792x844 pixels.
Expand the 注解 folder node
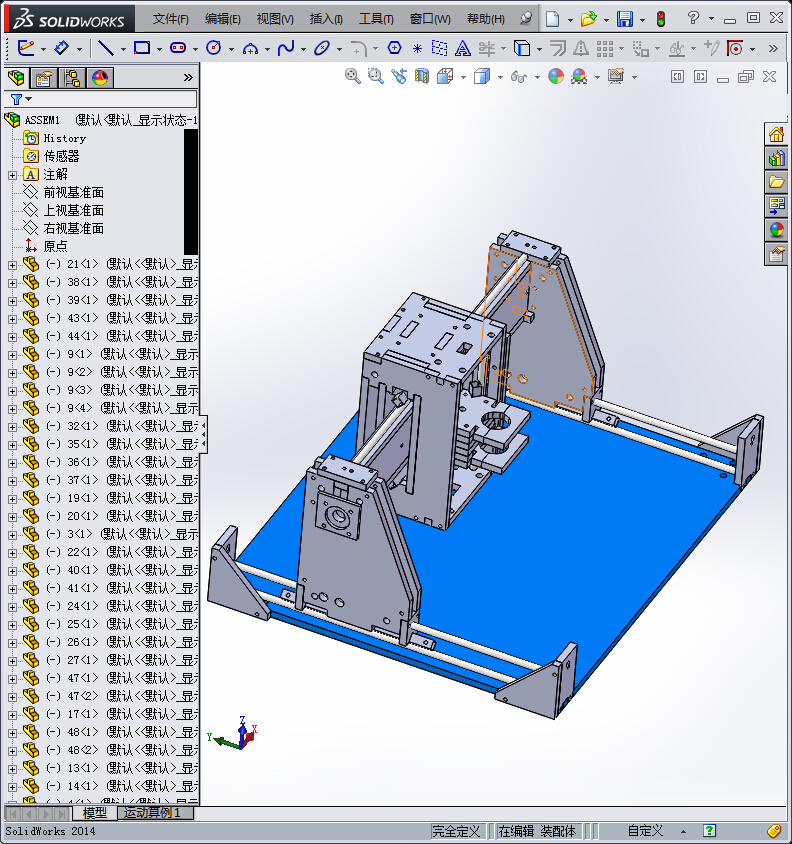(x=12, y=175)
